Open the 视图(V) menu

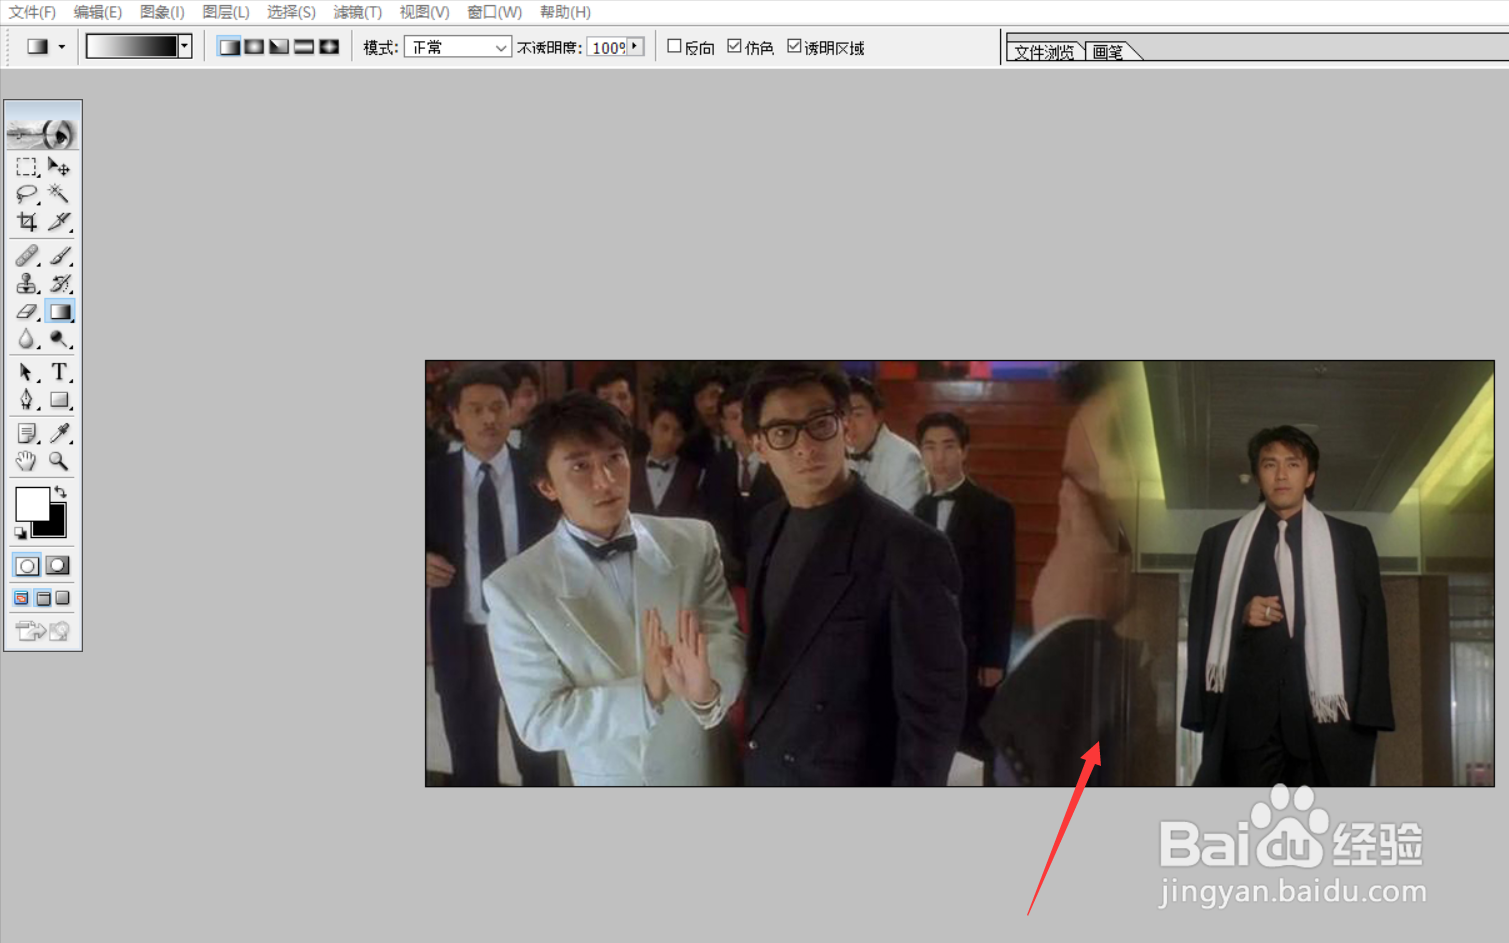pyautogui.click(x=424, y=12)
